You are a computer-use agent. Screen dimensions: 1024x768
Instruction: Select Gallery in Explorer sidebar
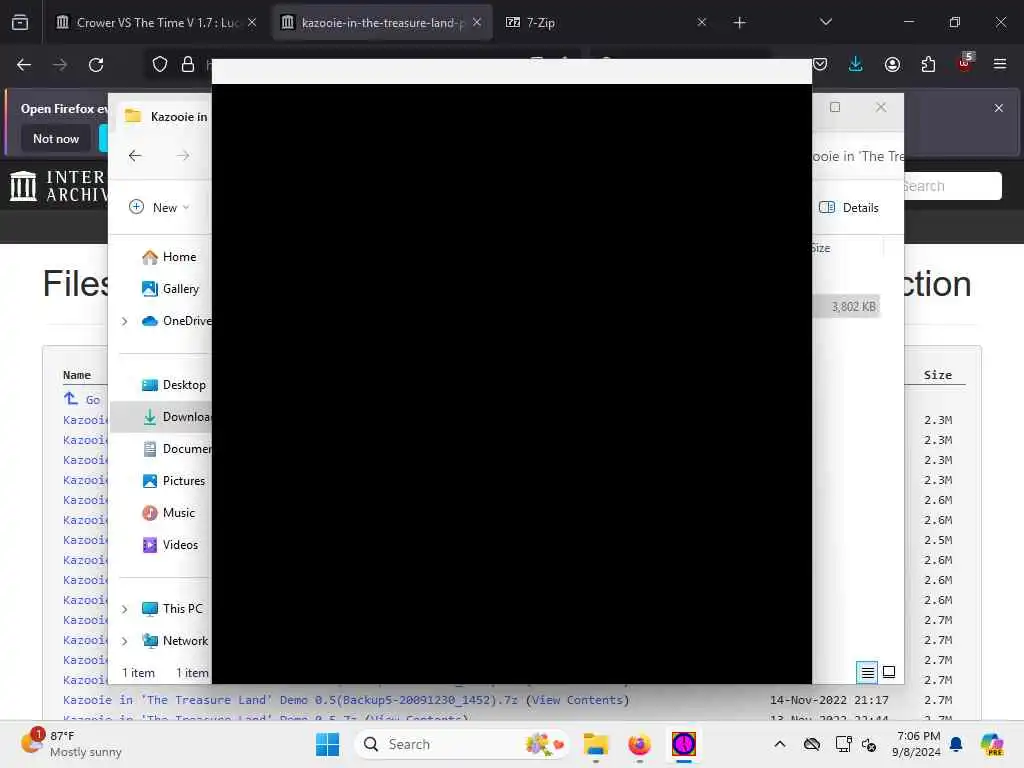[x=170, y=289]
